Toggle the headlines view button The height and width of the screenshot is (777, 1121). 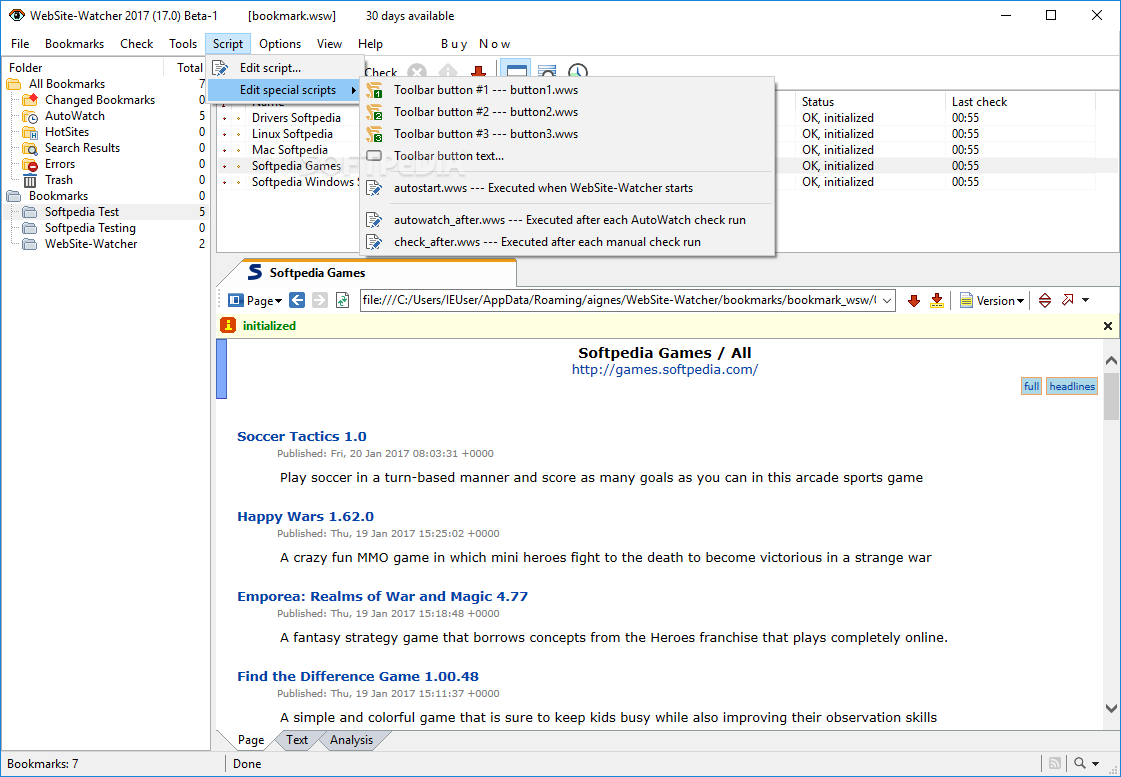pyautogui.click(x=1072, y=387)
